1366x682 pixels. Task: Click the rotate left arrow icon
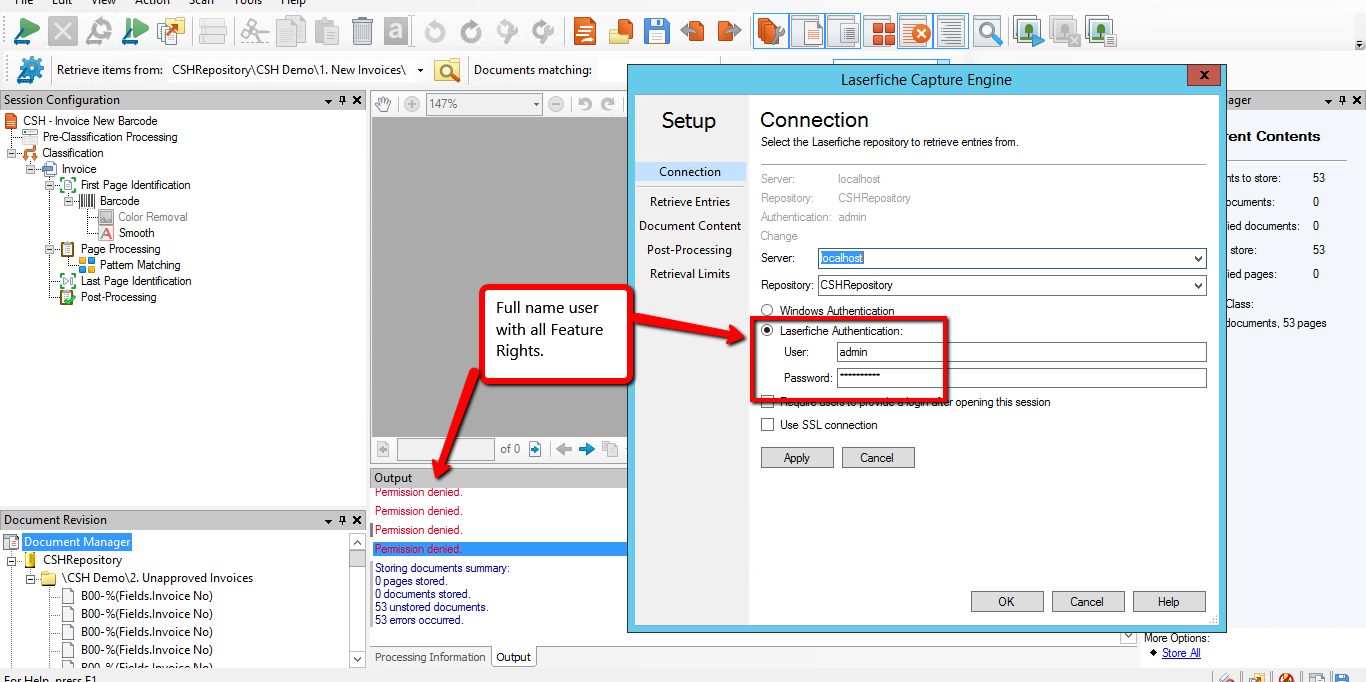click(435, 32)
